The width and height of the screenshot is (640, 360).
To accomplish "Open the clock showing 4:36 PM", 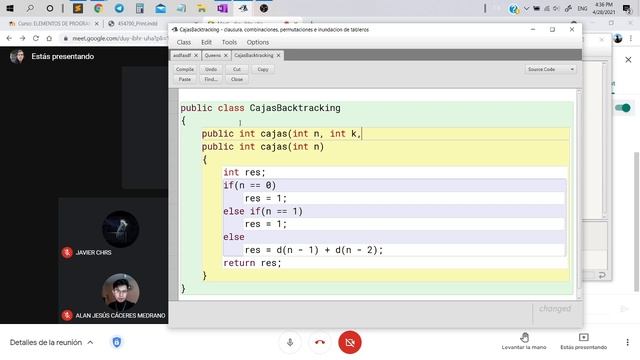I will click(604, 8).
